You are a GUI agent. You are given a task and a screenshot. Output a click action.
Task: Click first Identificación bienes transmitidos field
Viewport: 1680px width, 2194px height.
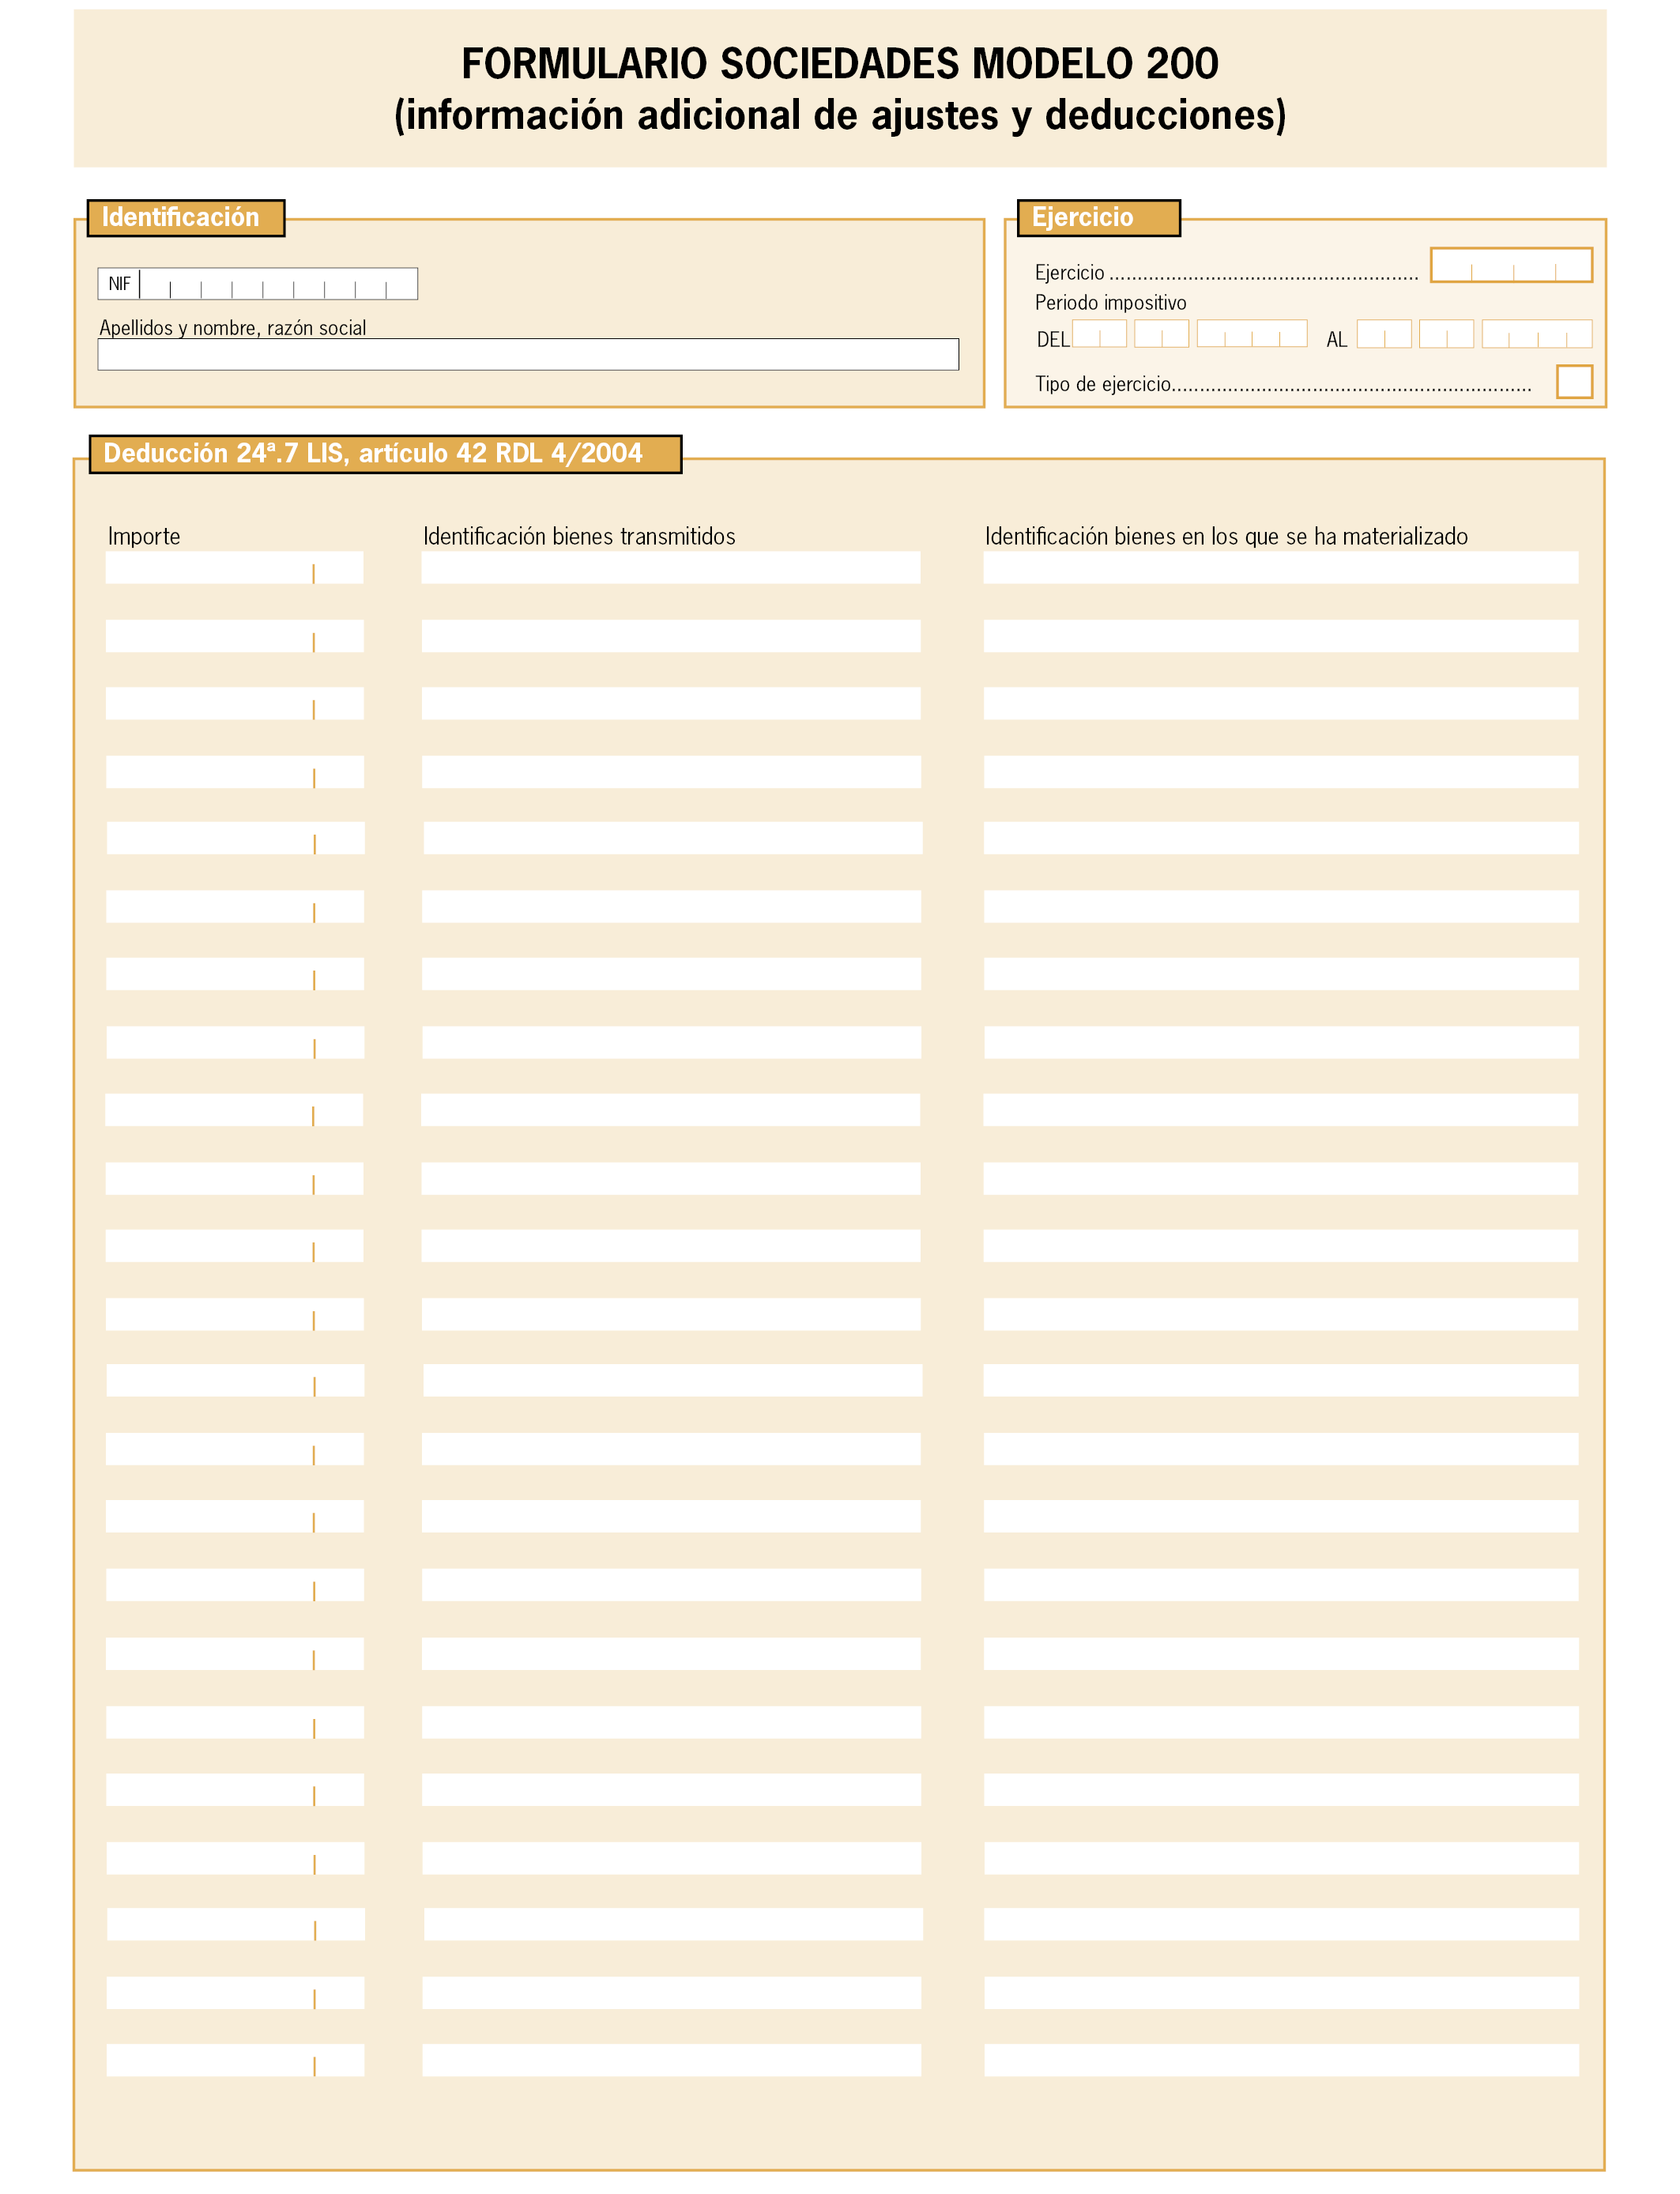pos(671,568)
